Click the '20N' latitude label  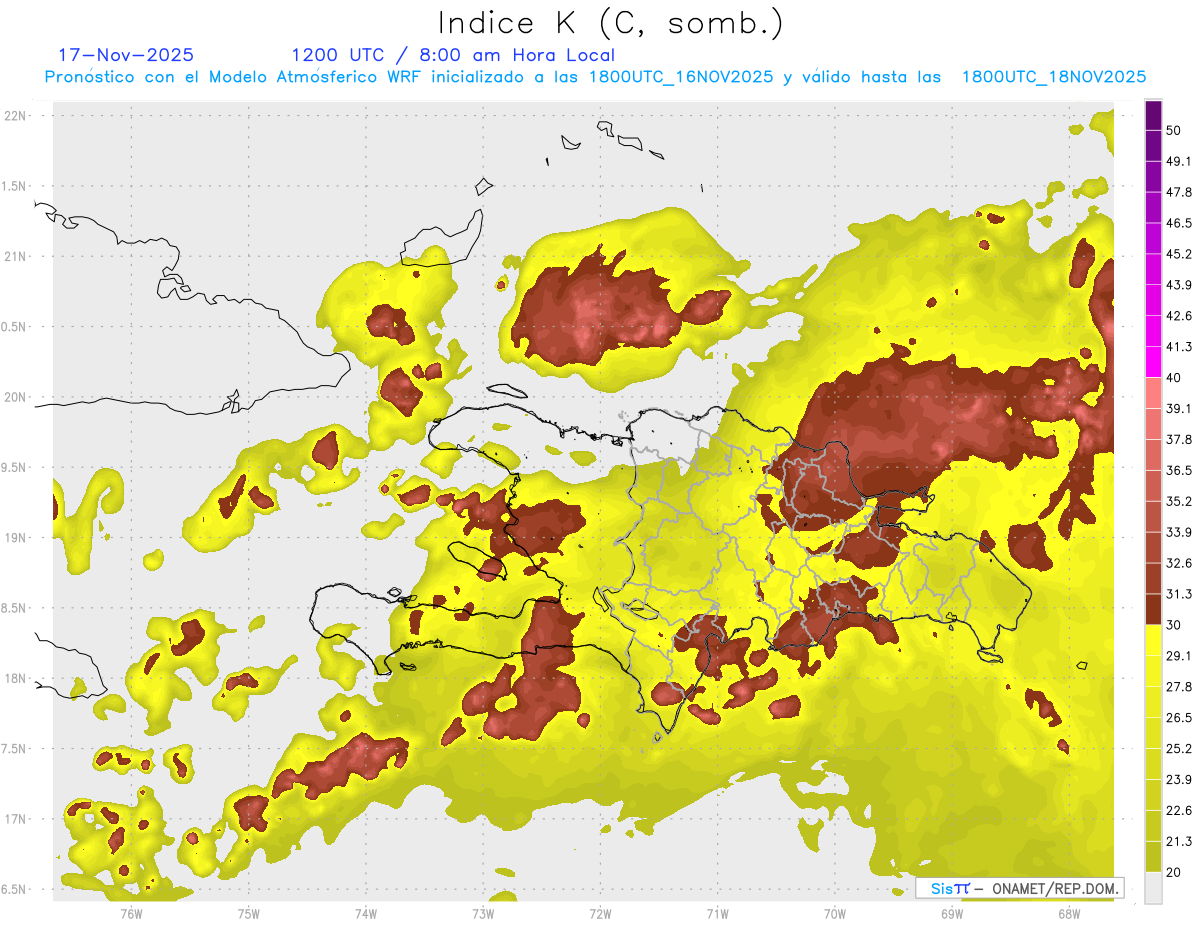click(15, 397)
